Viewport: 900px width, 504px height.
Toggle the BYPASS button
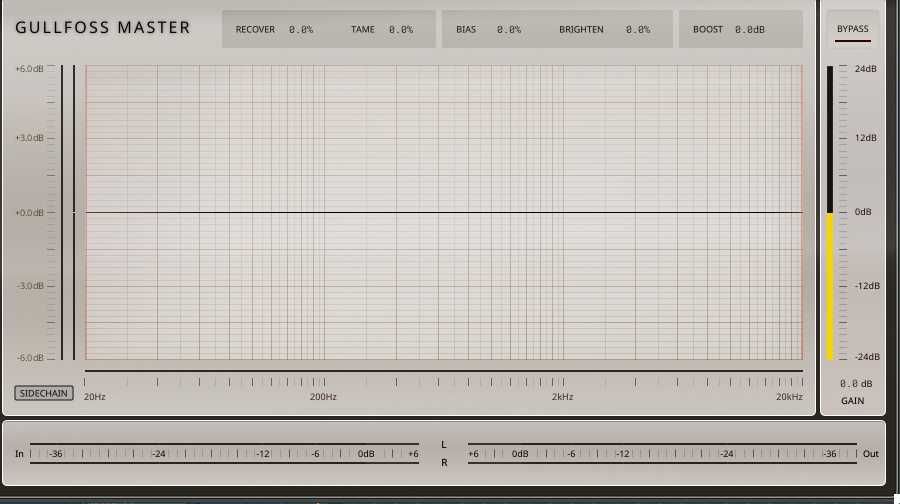point(852,29)
